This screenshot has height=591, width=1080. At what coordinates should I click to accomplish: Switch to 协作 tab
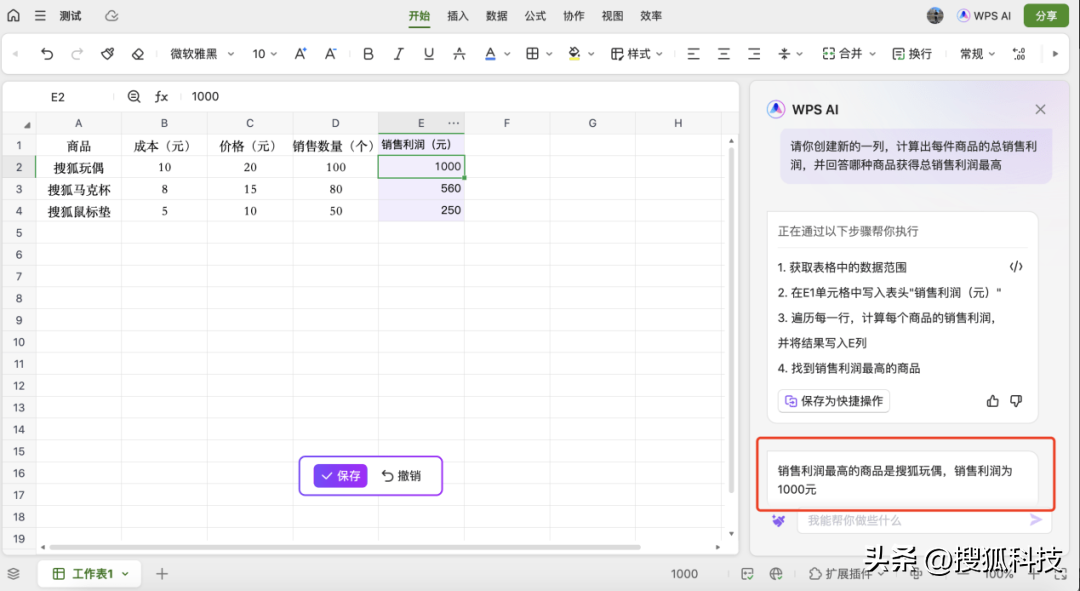[x=574, y=16]
